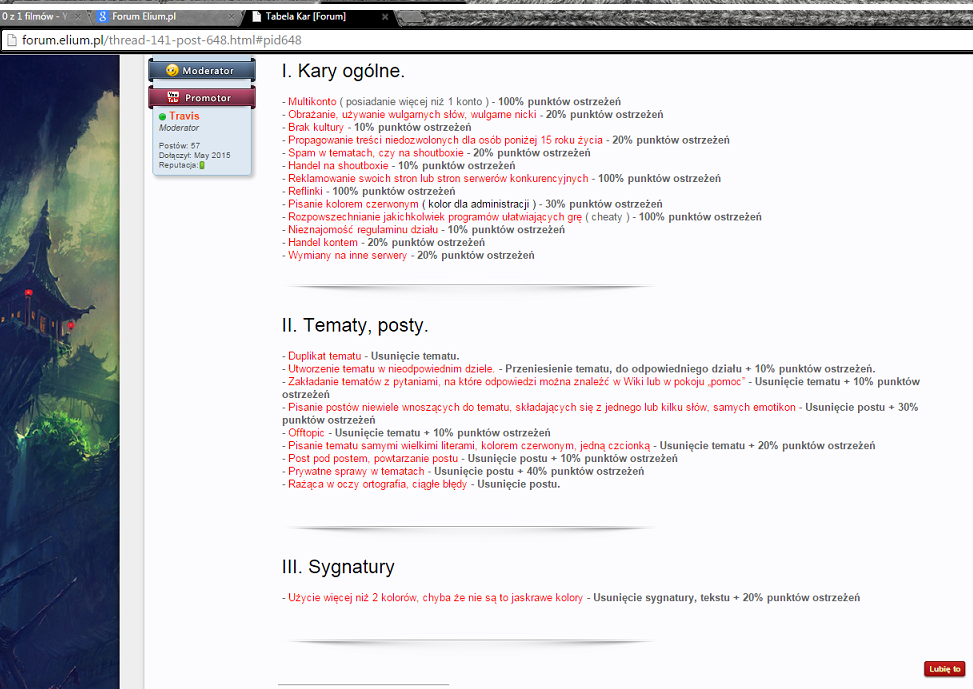This screenshot has width=973, height=689.
Task: Click the Moderator badge smiley icon
Action: click(173, 71)
